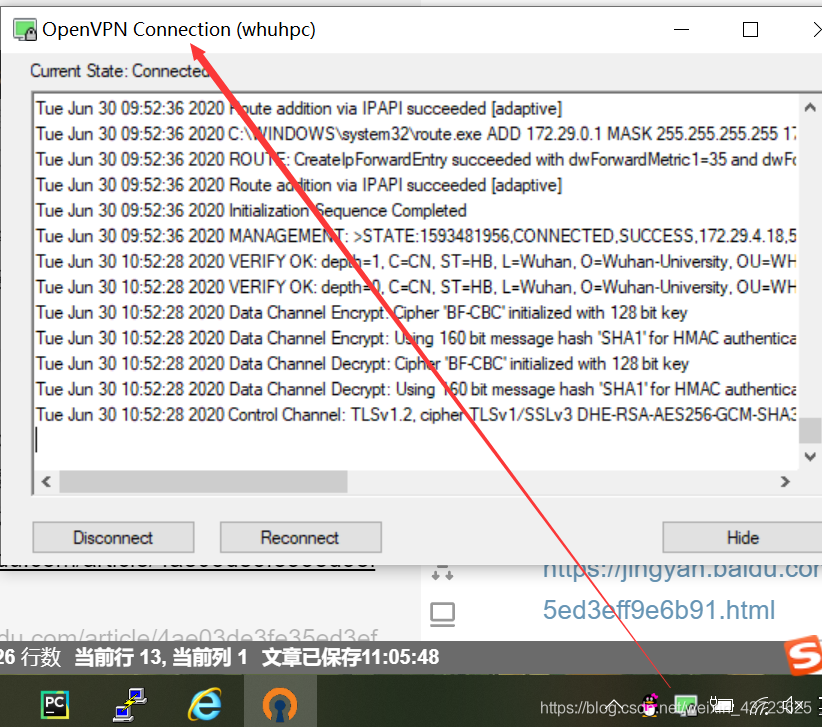This screenshot has width=822, height=727.
Task: Click the Sogou input method S icon
Action: [803, 655]
